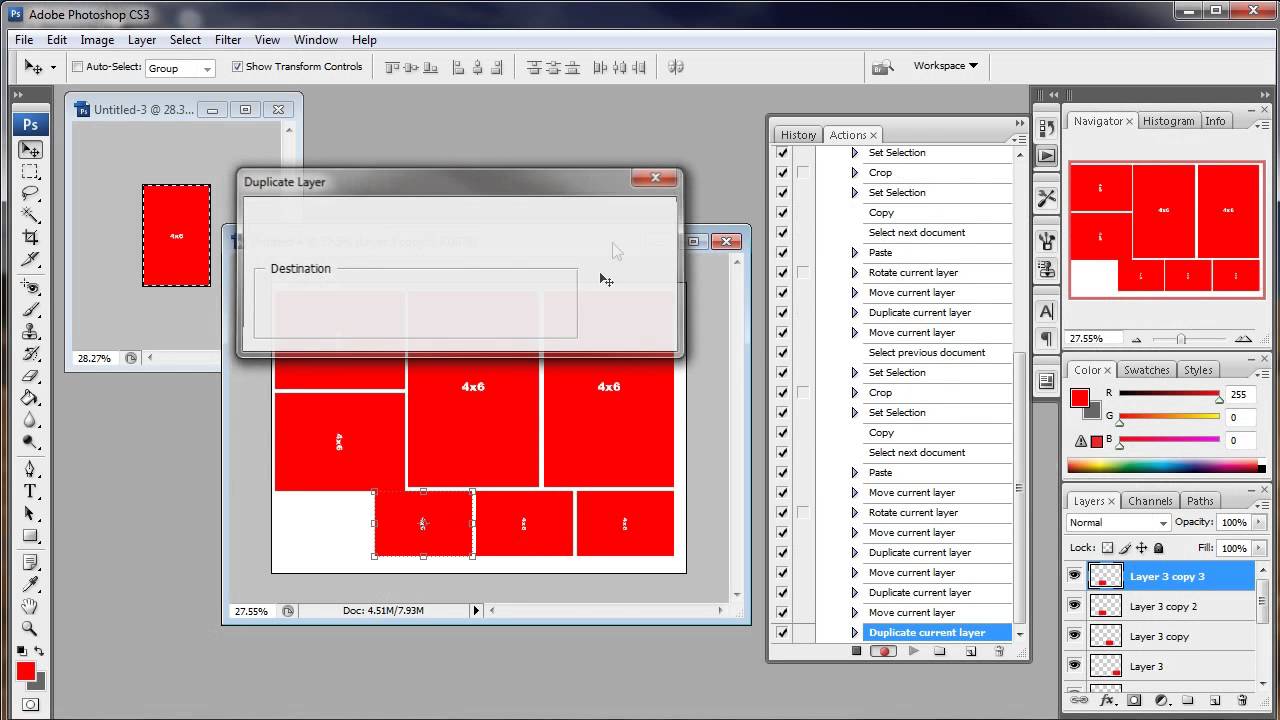The image size is (1280, 720).
Task: Open the Layer menu
Action: click(142, 40)
